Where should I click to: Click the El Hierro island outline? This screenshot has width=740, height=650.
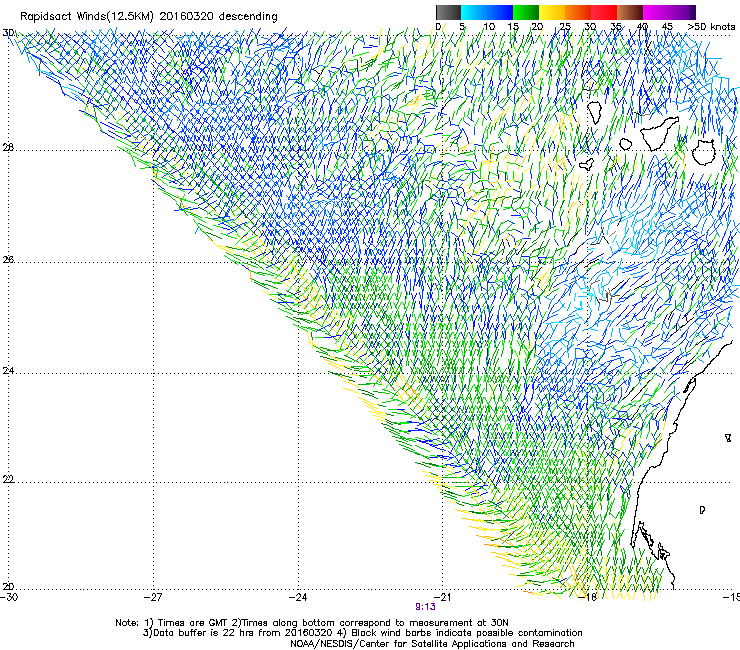[587, 164]
